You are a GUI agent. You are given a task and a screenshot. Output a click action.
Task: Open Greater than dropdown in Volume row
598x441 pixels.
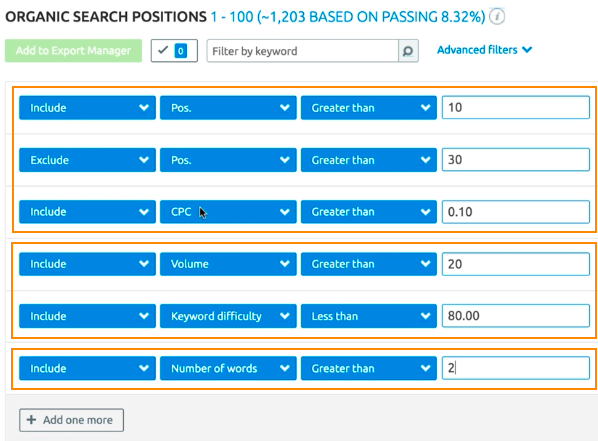[369, 264]
